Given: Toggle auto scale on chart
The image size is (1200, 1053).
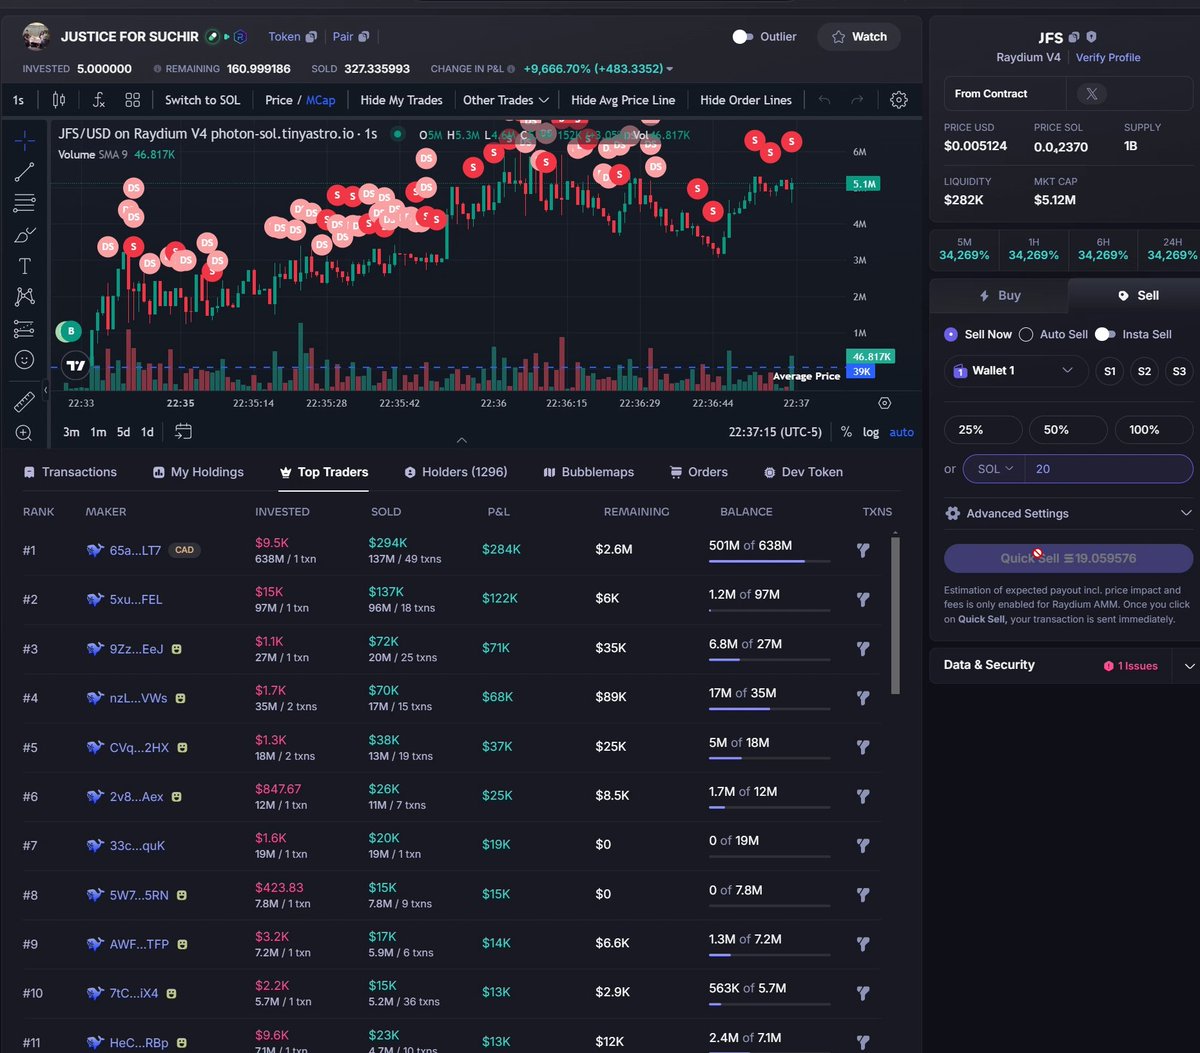Looking at the screenshot, I should pos(901,432).
